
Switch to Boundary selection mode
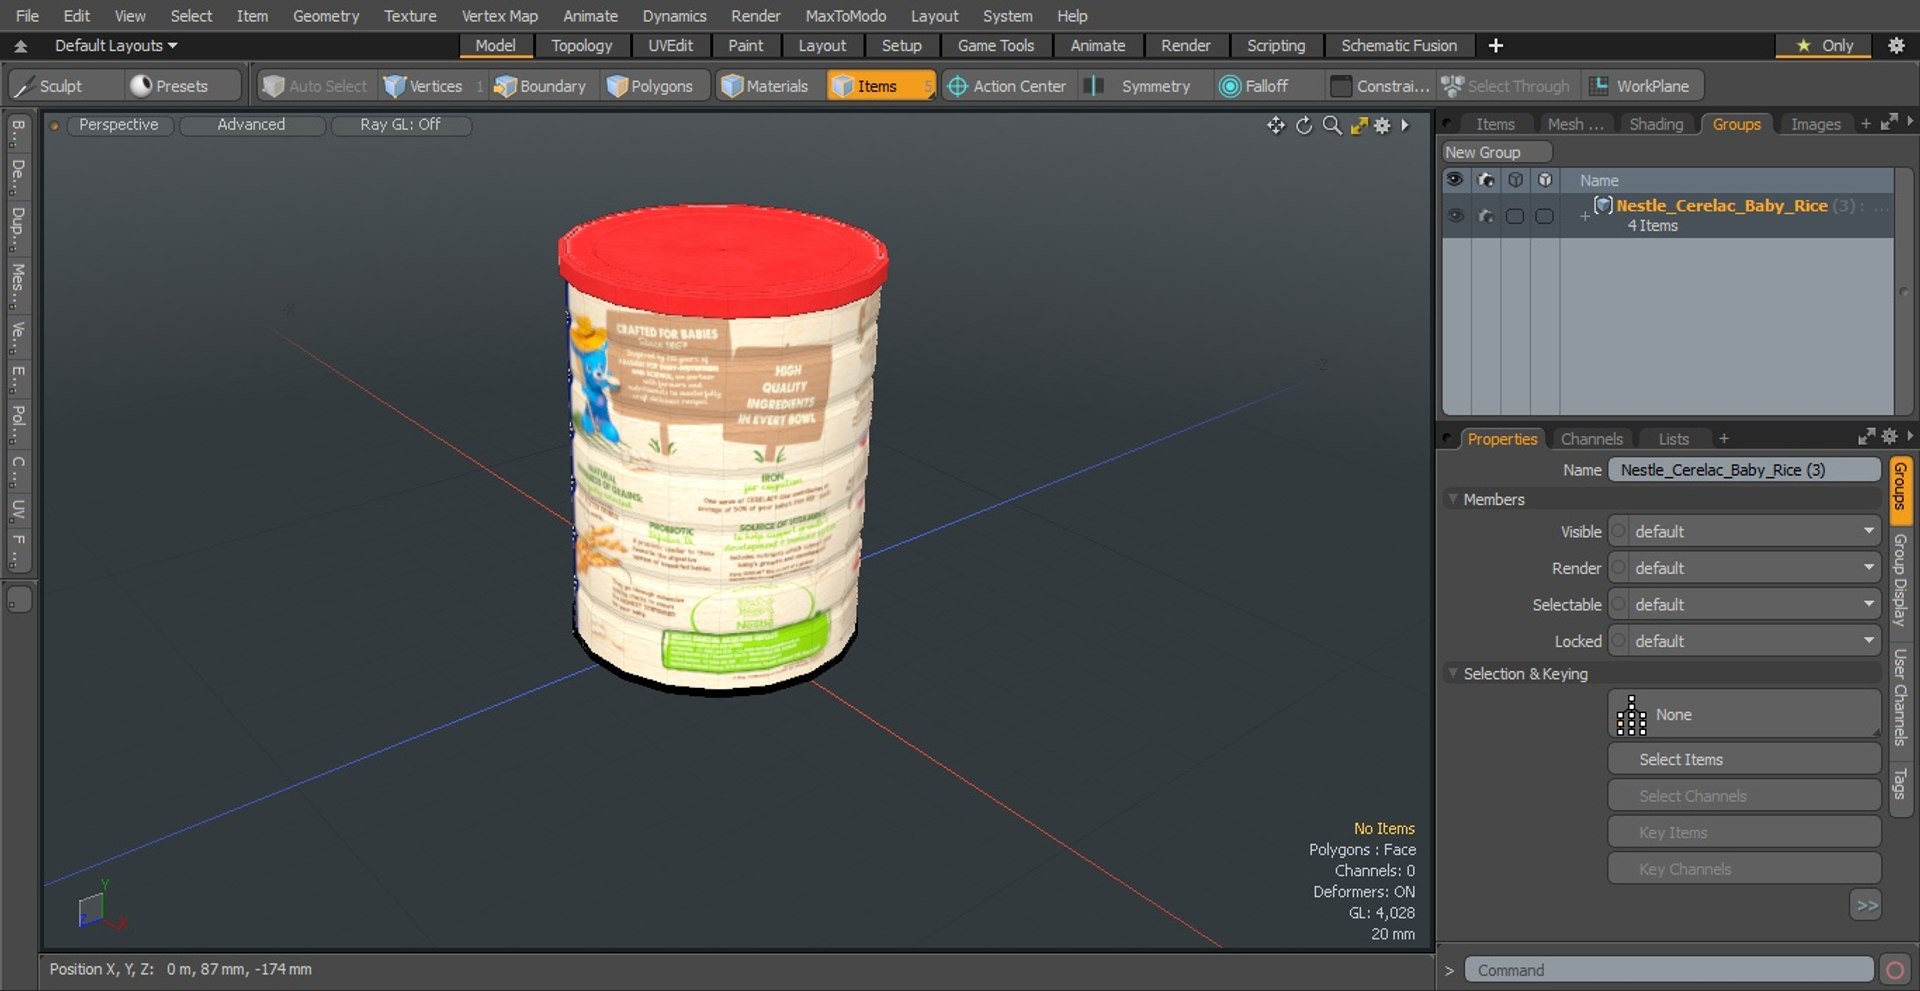(541, 86)
